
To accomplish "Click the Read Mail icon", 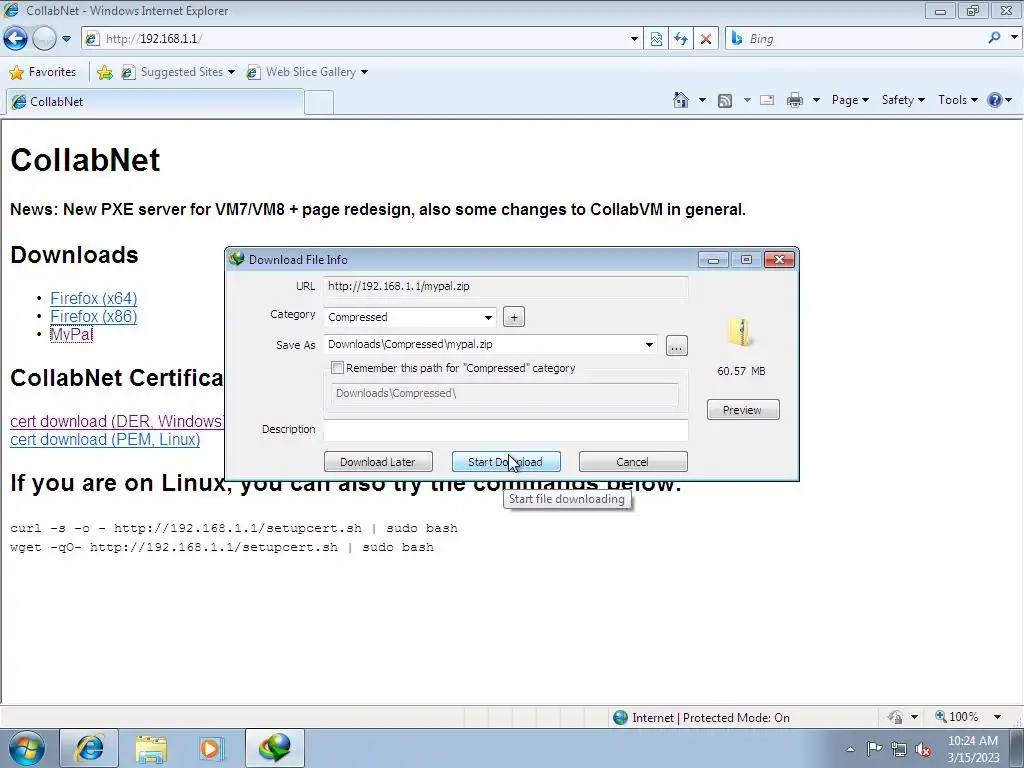I will (767, 100).
